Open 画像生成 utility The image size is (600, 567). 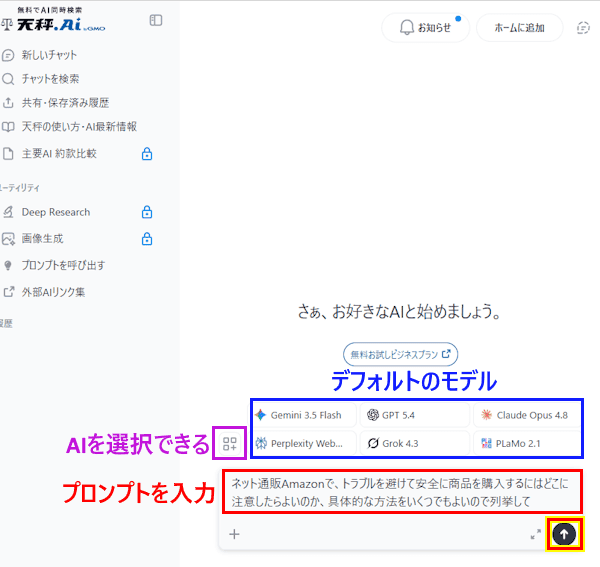click(x=42, y=239)
